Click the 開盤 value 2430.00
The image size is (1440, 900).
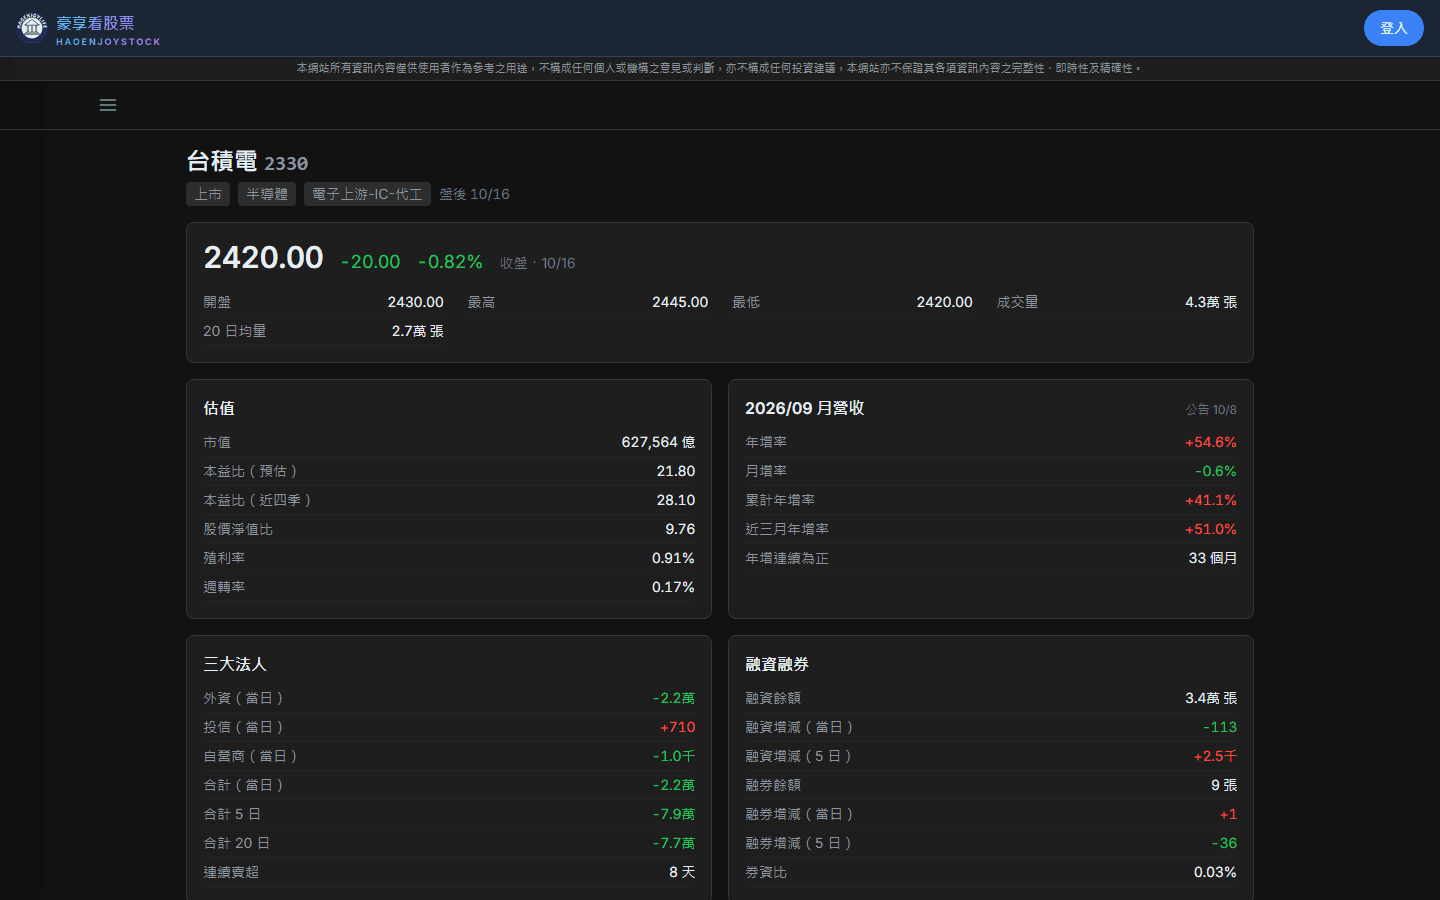[416, 302]
